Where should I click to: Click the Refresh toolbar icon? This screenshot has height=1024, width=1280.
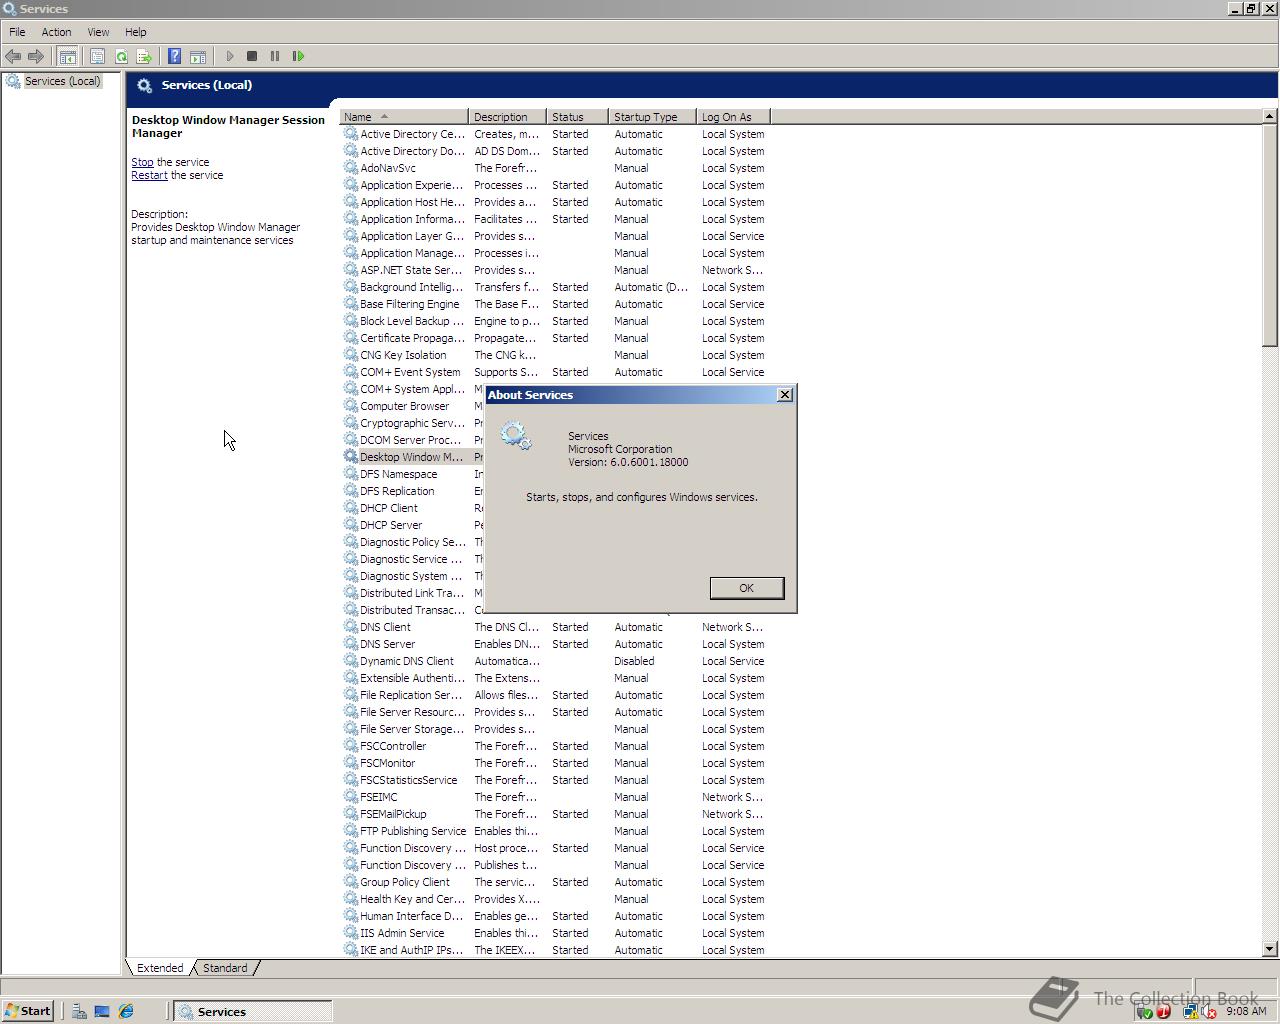pos(121,56)
